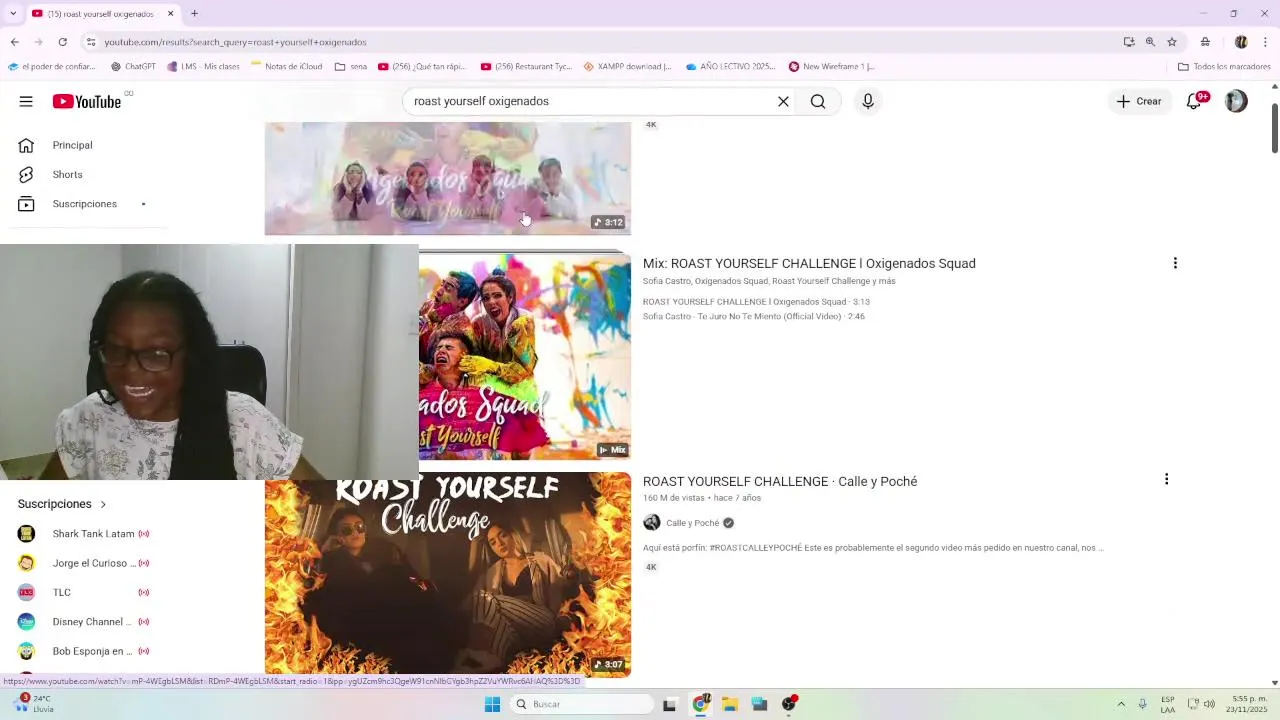Clear the search box with the X
The image size is (1280, 720).
(783, 101)
